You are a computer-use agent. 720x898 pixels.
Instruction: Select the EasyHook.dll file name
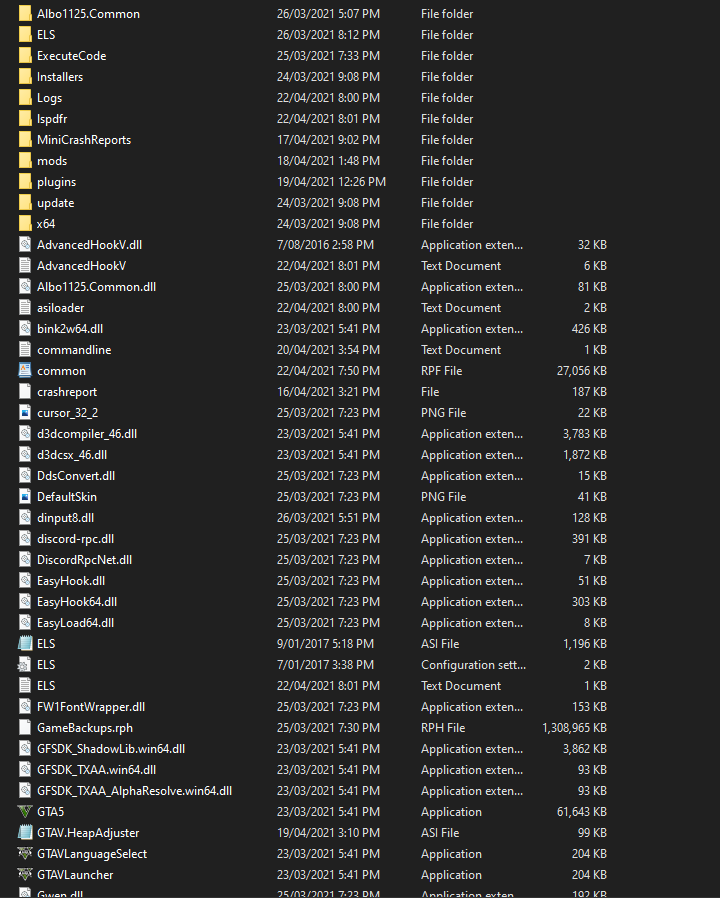point(71,581)
